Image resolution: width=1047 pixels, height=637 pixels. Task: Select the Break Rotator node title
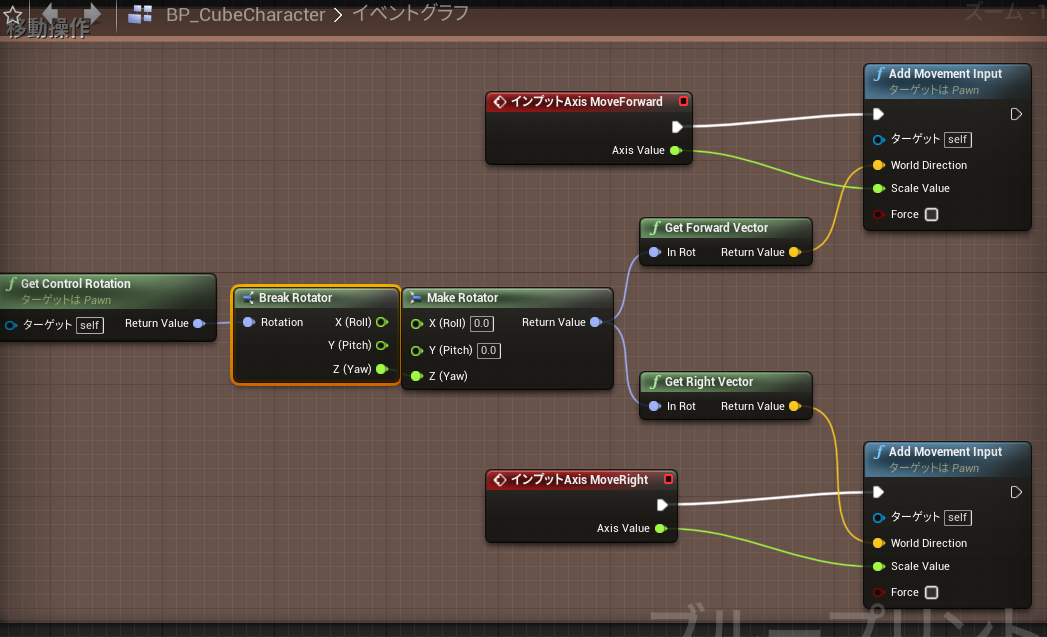pyautogui.click(x=295, y=298)
